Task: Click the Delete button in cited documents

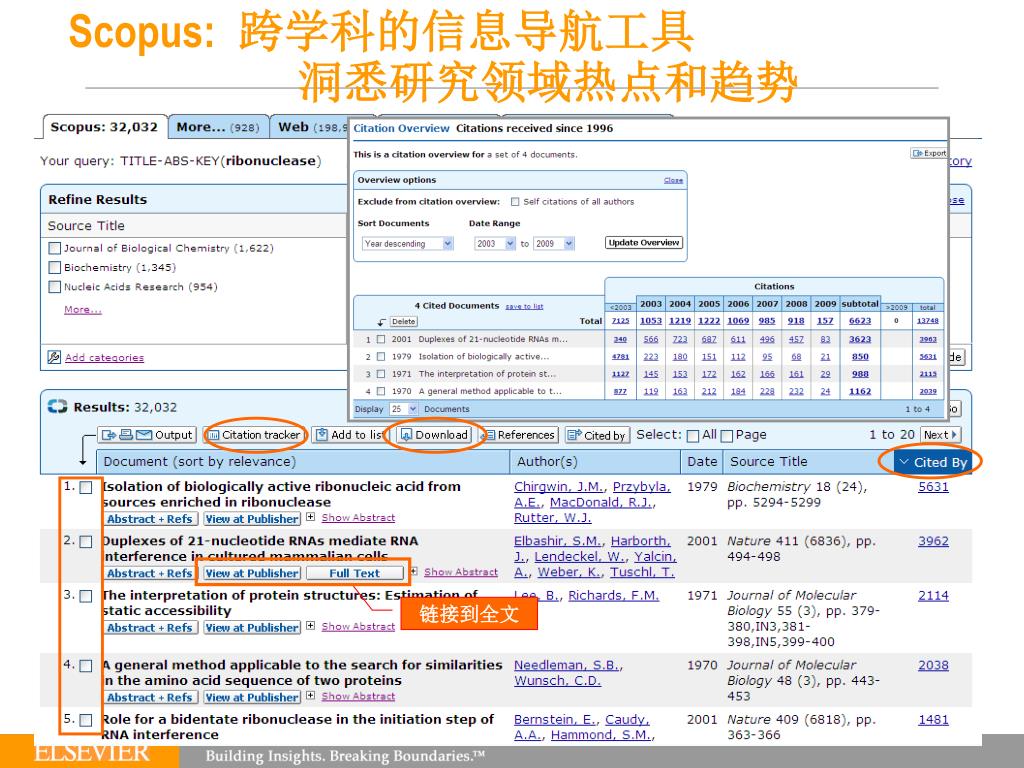Action: (x=403, y=321)
